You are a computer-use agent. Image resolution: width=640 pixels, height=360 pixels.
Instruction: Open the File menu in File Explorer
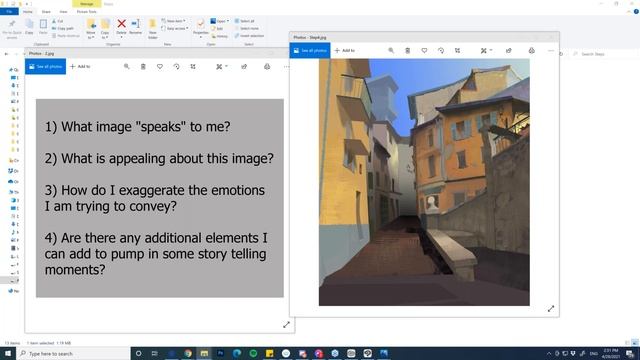pyautogui.click(x=9, y=11)
